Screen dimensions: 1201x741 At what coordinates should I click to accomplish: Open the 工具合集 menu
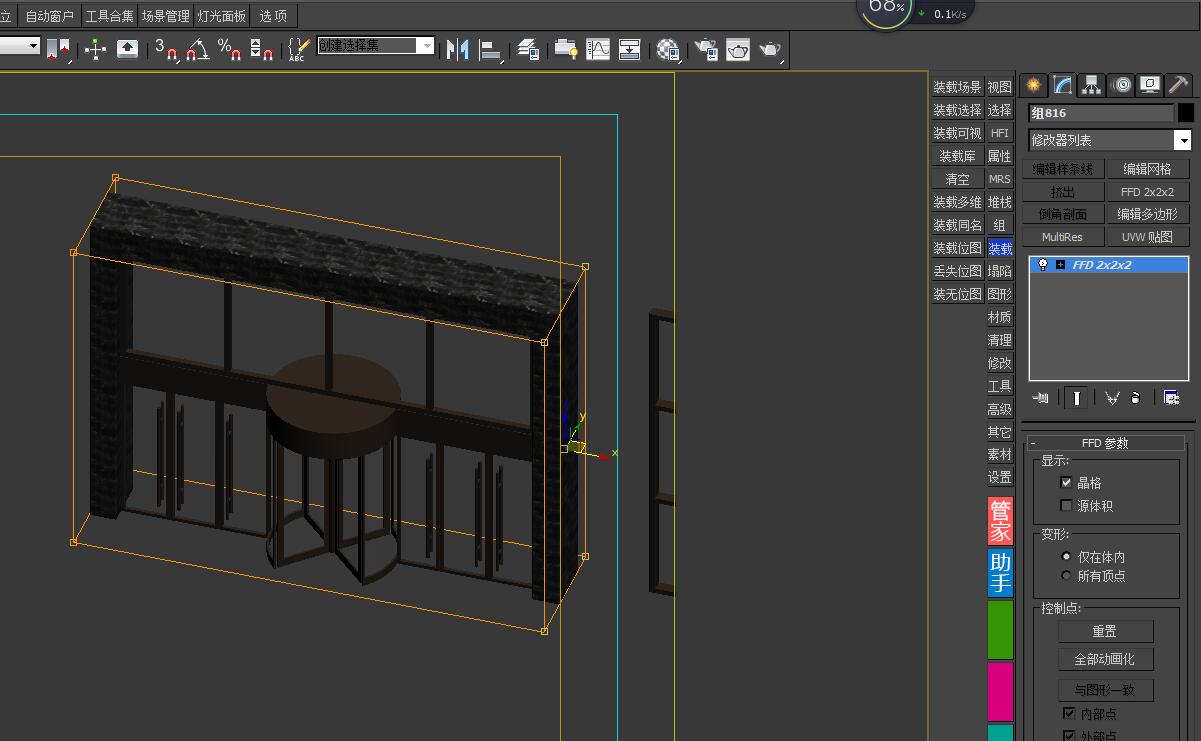pyautogui.click(x=109, y=16)
